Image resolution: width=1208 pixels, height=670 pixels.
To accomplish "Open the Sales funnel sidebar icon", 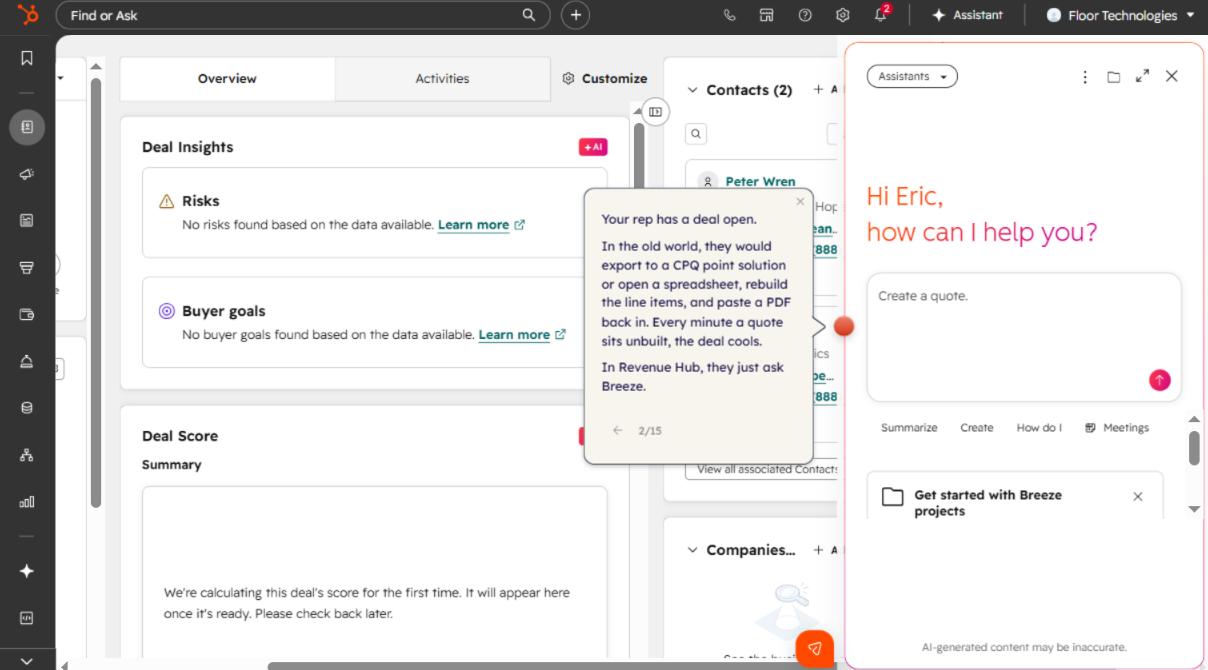I will [27, 268].
